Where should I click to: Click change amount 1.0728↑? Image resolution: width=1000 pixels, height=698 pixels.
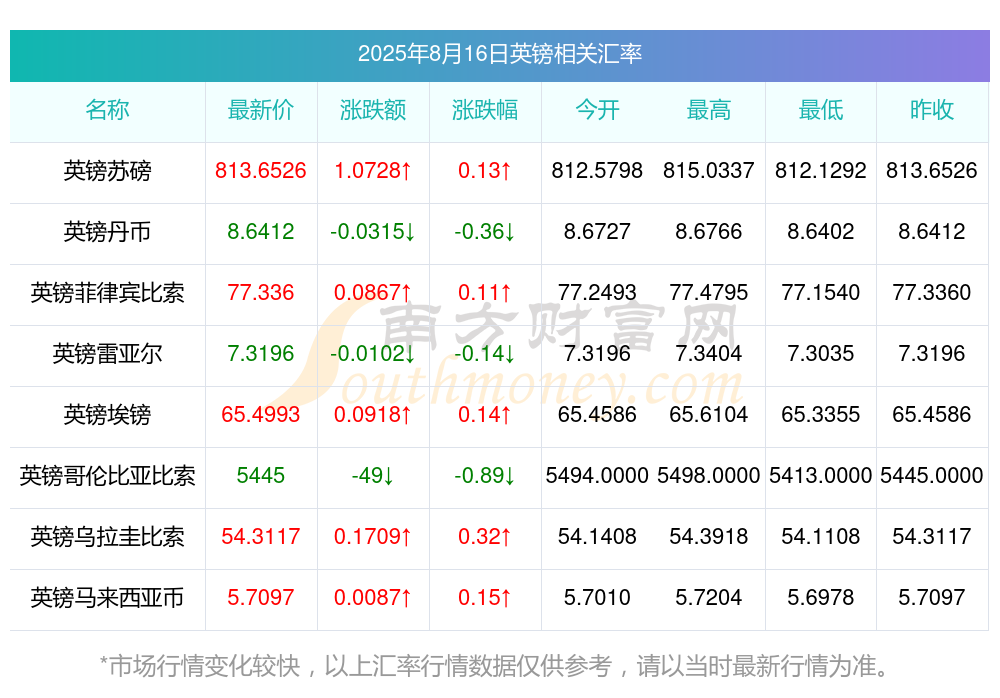click(x=373, y=171)
